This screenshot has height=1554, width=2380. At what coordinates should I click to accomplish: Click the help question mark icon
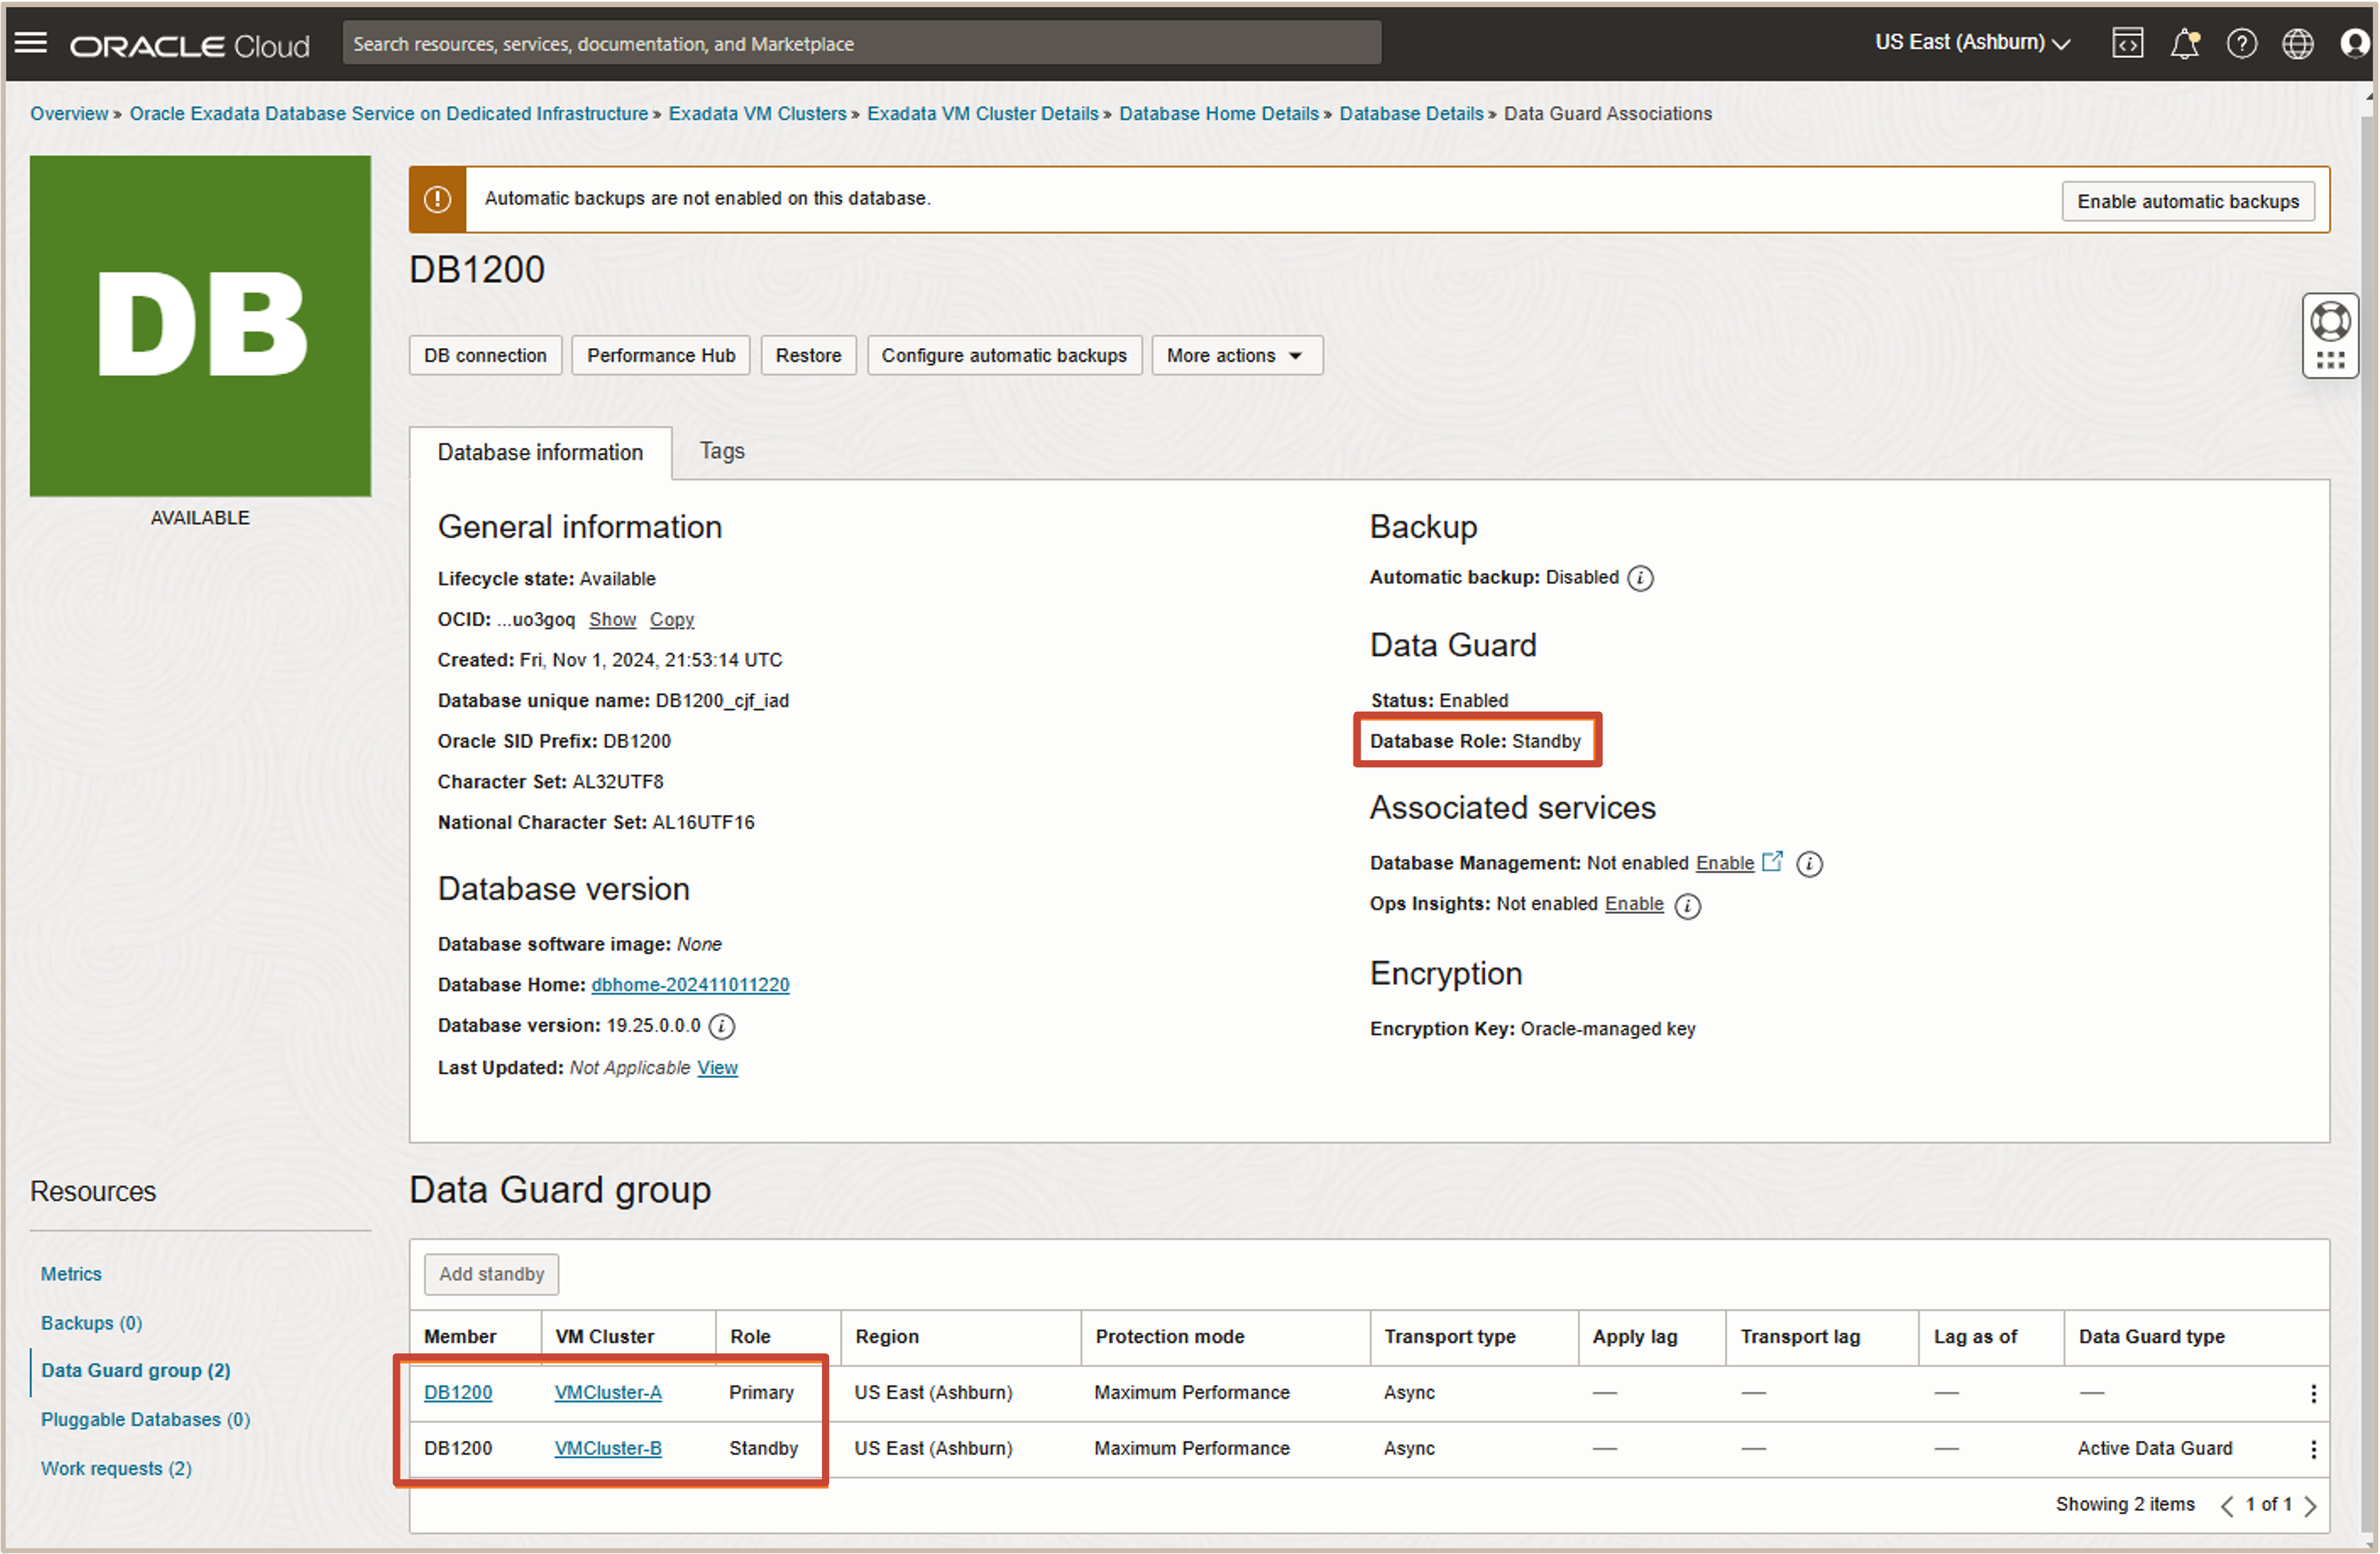(2241, 43)
